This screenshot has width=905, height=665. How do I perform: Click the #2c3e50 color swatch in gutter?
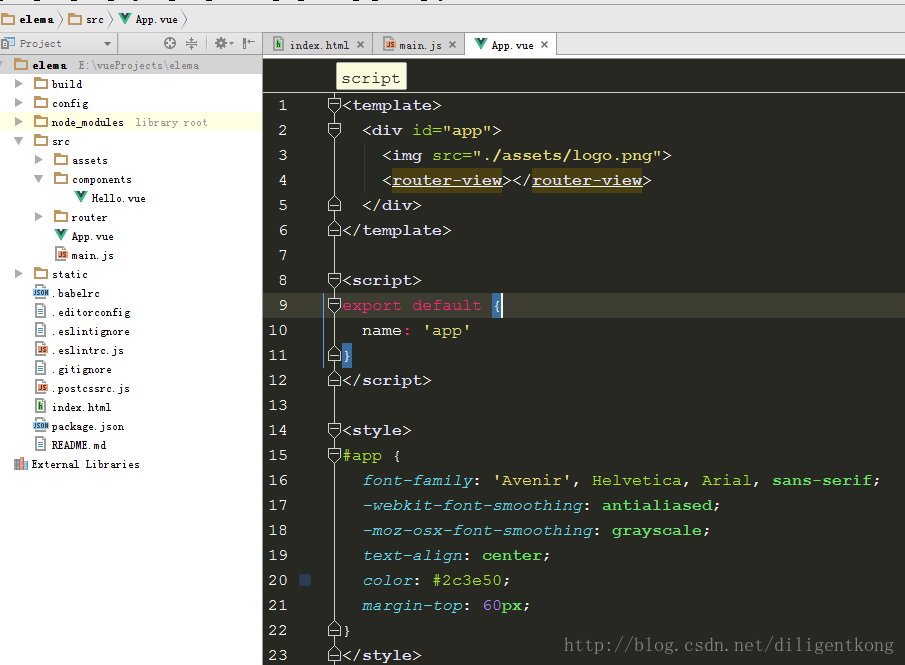point(305,580)
